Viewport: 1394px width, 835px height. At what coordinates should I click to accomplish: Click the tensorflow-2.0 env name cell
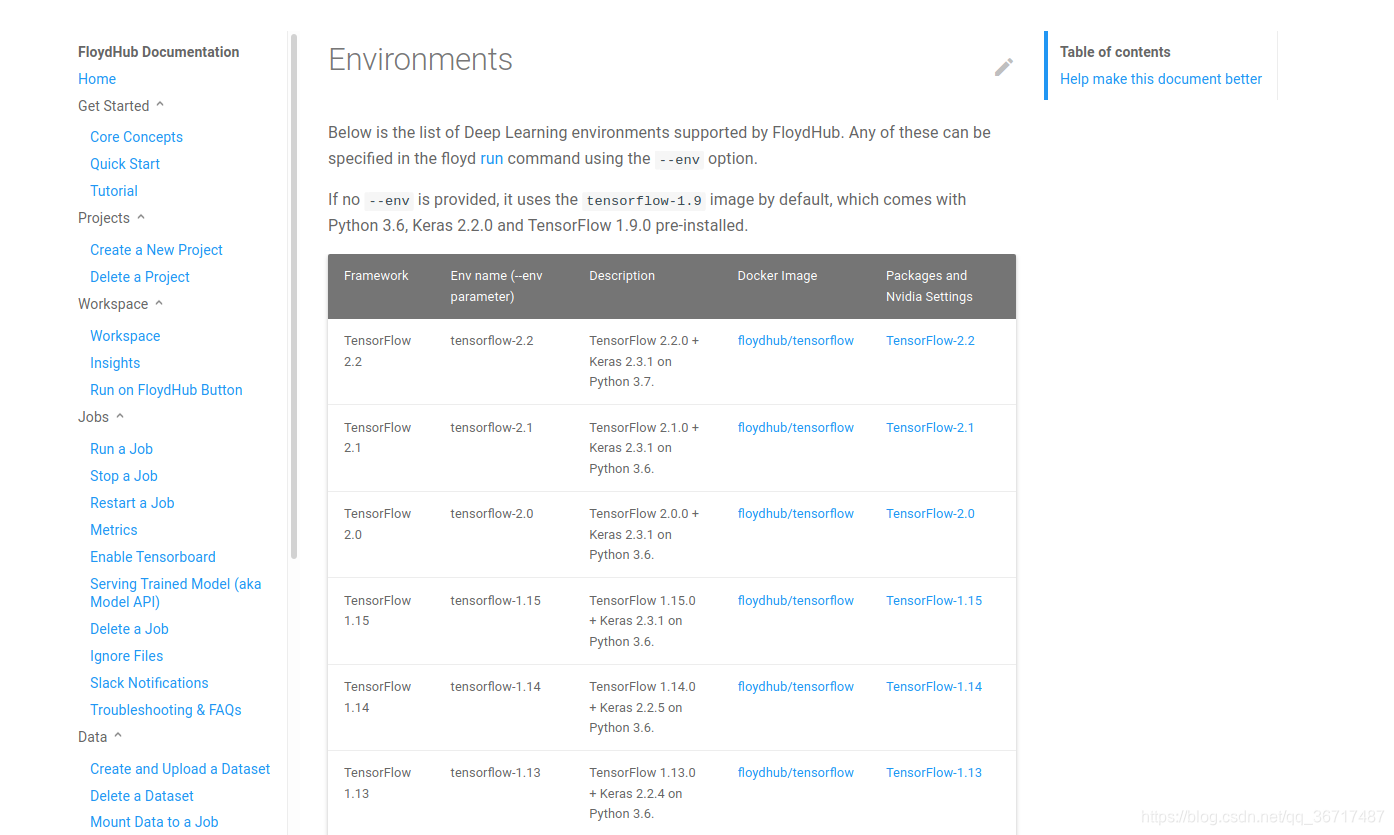pyautogui.click(x=492, y=514)
